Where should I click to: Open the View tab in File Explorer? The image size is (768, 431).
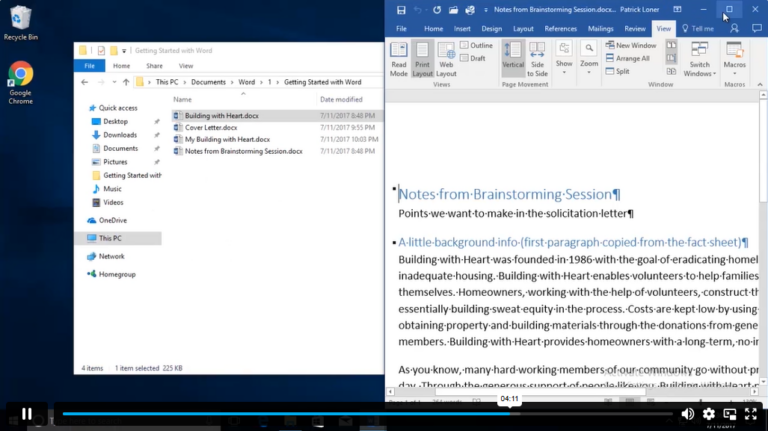pyautogui.click(x=186, y=66)
